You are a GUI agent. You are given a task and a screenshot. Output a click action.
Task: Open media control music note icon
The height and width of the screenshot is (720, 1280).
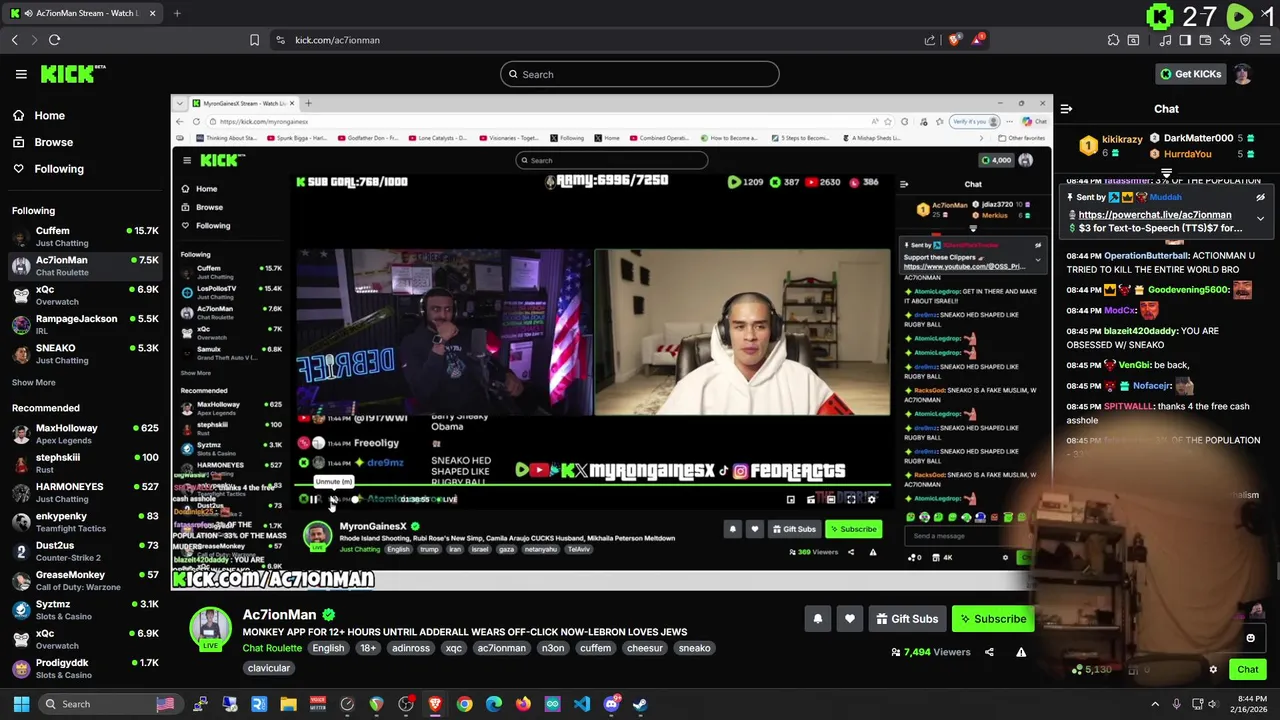click(1165, 40)
